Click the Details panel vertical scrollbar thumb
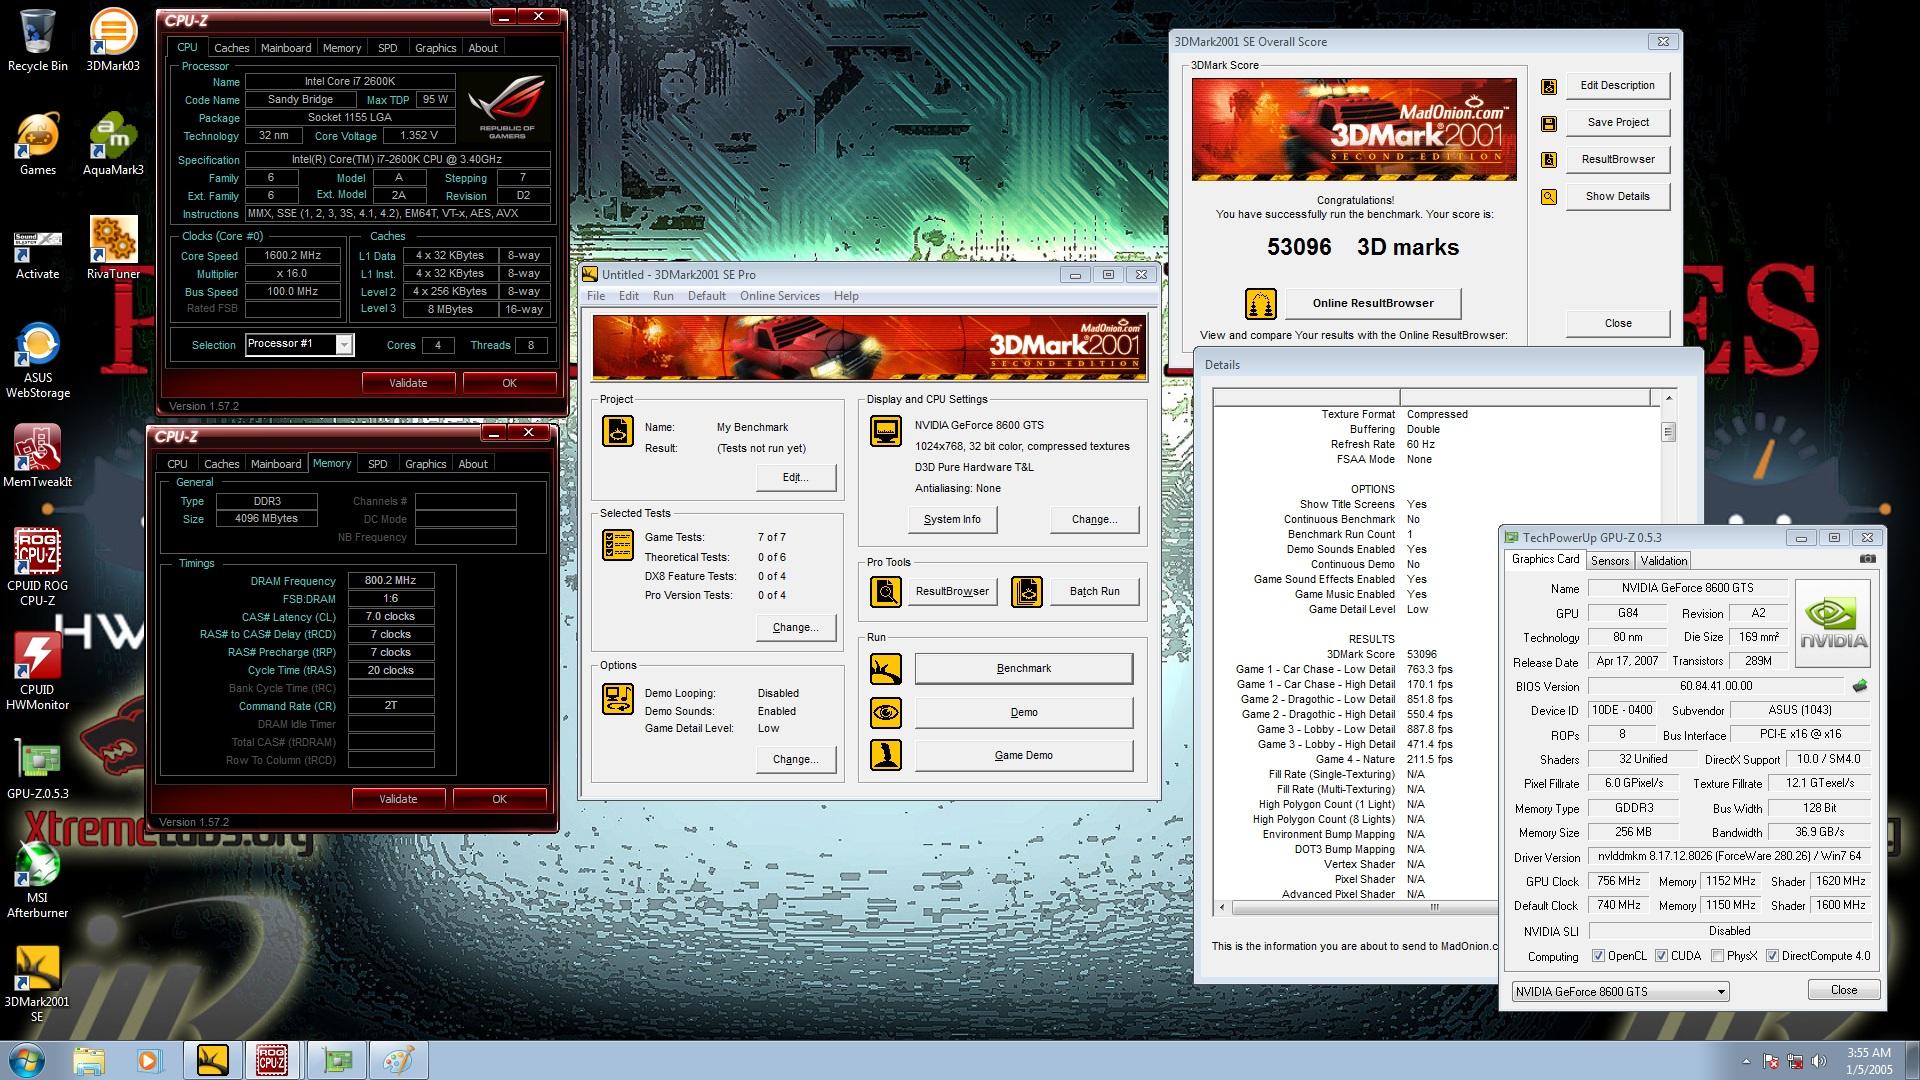Image resolution: width=1920 pixels, height=1080 pixels. [x=1668, y=432]
